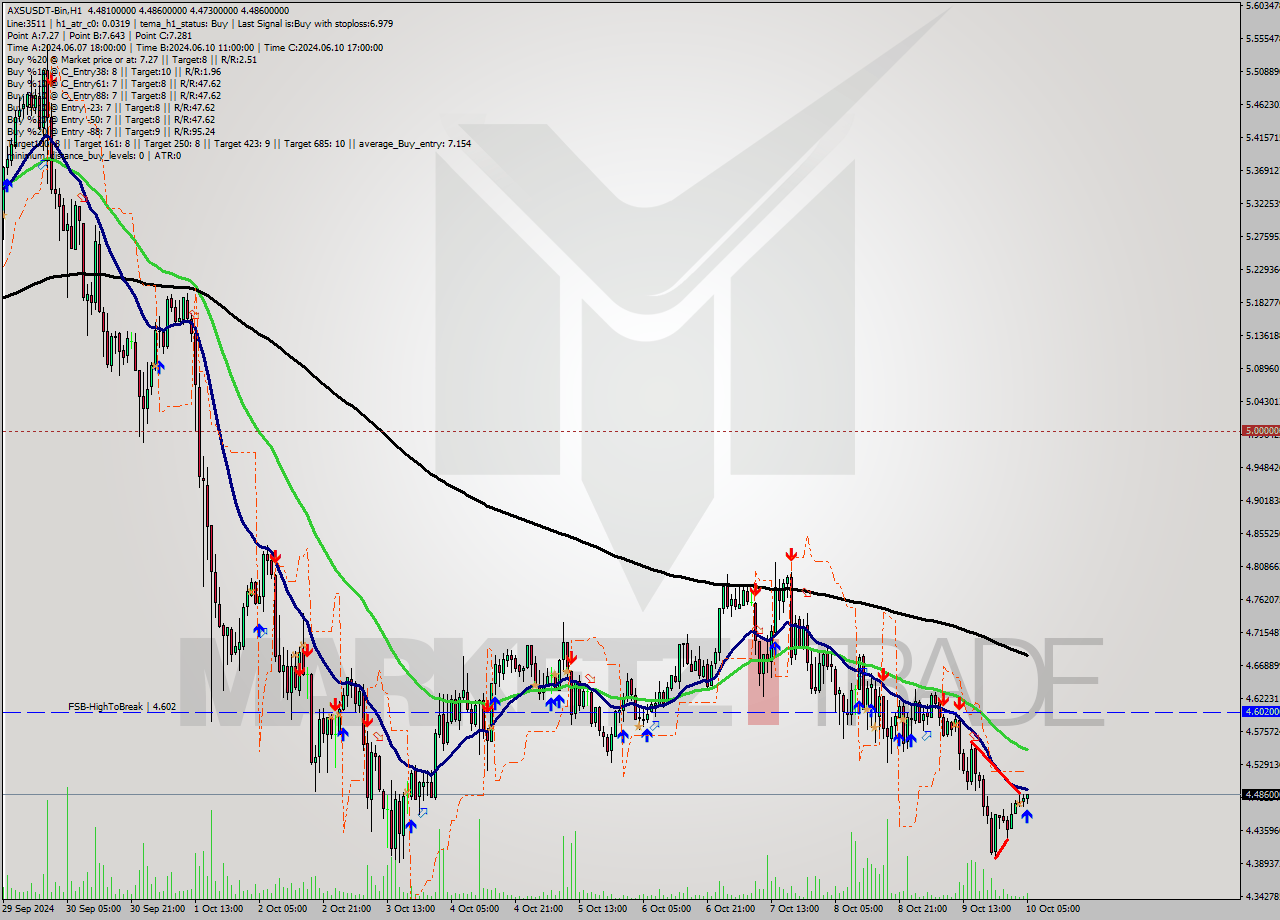Click the '4 Oct 21:00' time axis label
This screenshot has width=1280, height=920.
(541, 909)
